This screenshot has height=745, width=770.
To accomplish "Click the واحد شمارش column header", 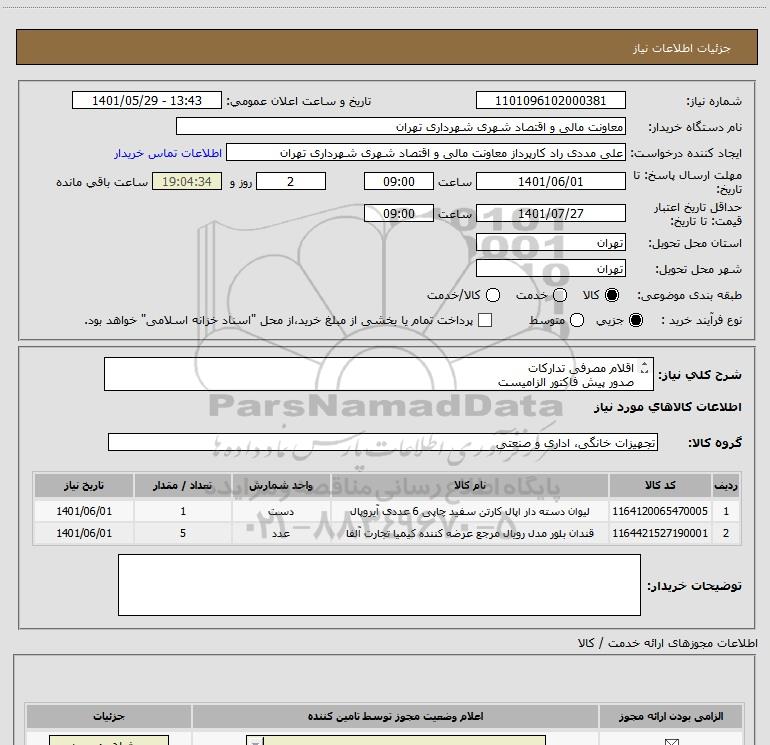I will pos(281,485).
